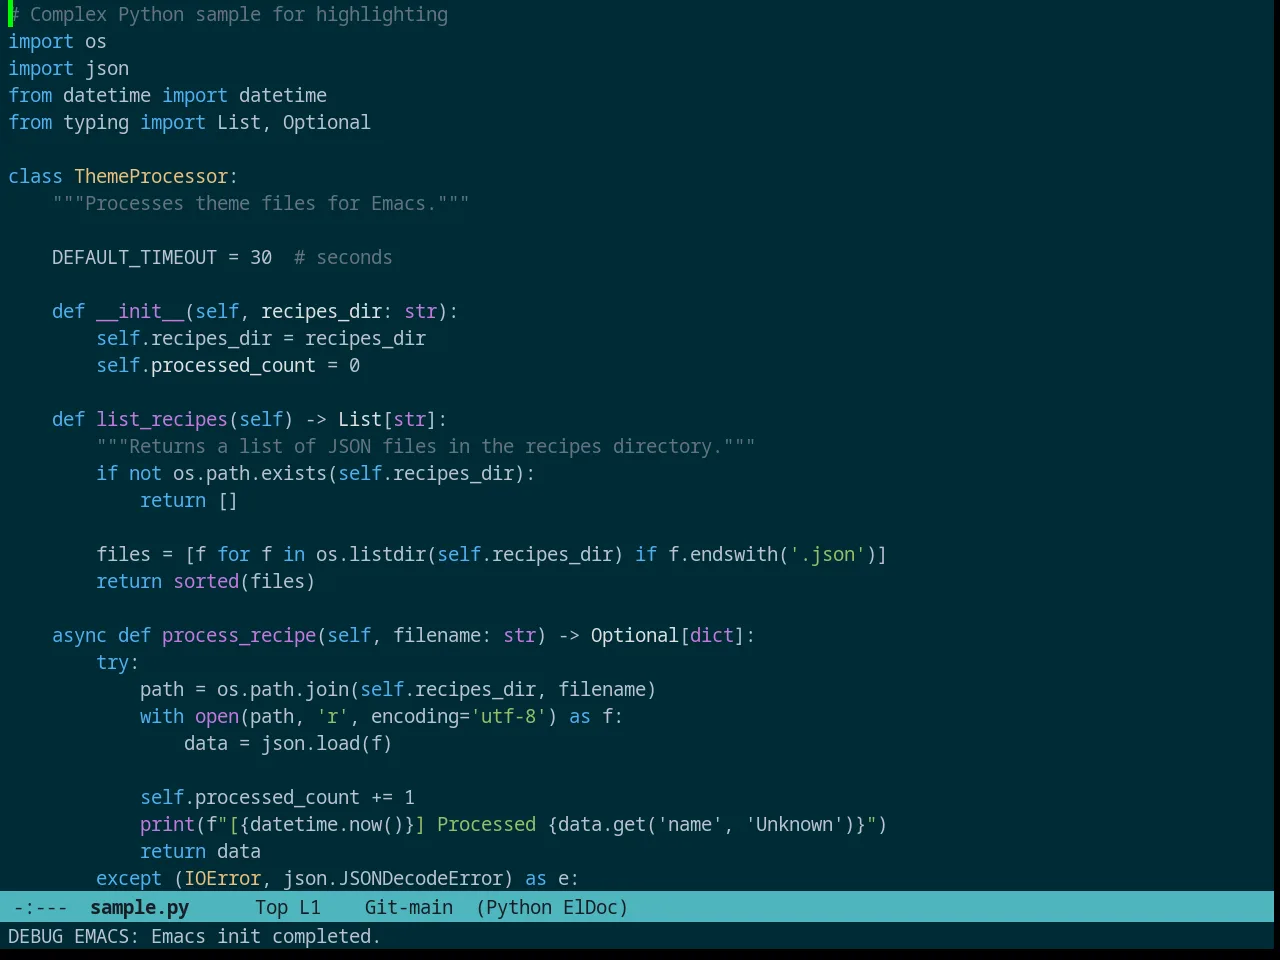Click the 'utf-8' encoding string

click(x=508, y=716)
